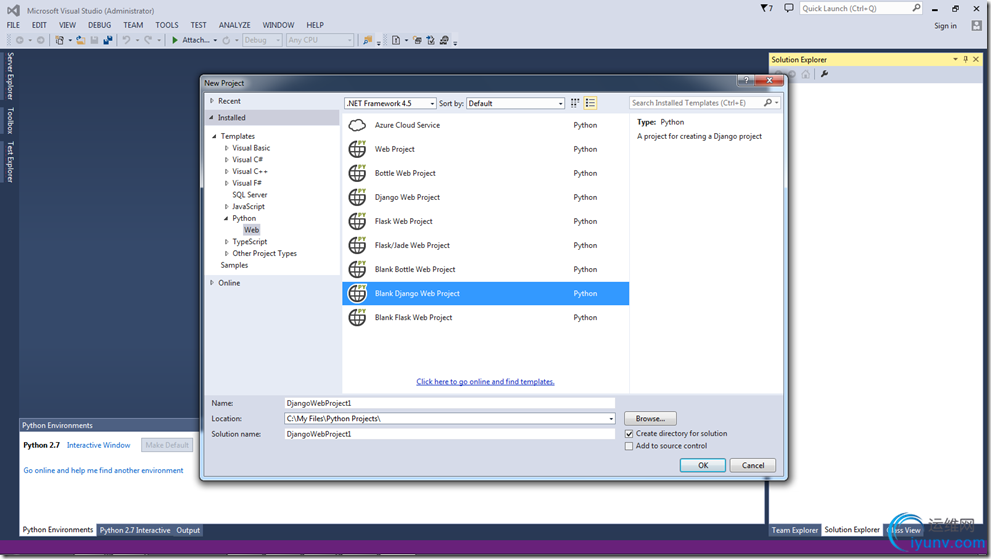This screenshot has height=559, width=991.
Task: Click the Browse... button
Action: click(650, 419)
